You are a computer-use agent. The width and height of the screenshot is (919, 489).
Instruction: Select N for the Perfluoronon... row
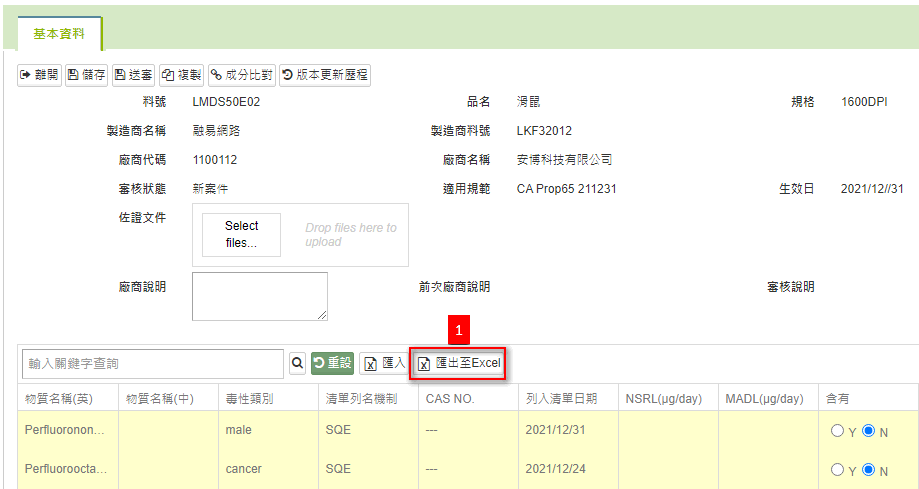[x=868, y=431]
